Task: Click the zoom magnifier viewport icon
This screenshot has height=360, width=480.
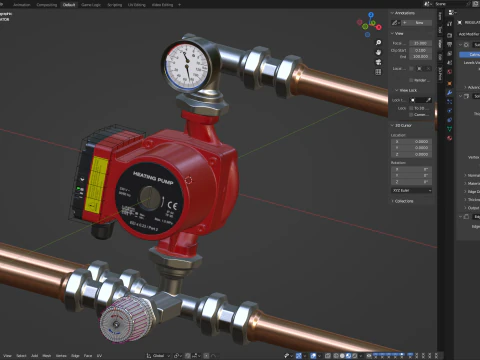Action: (378, 43)
